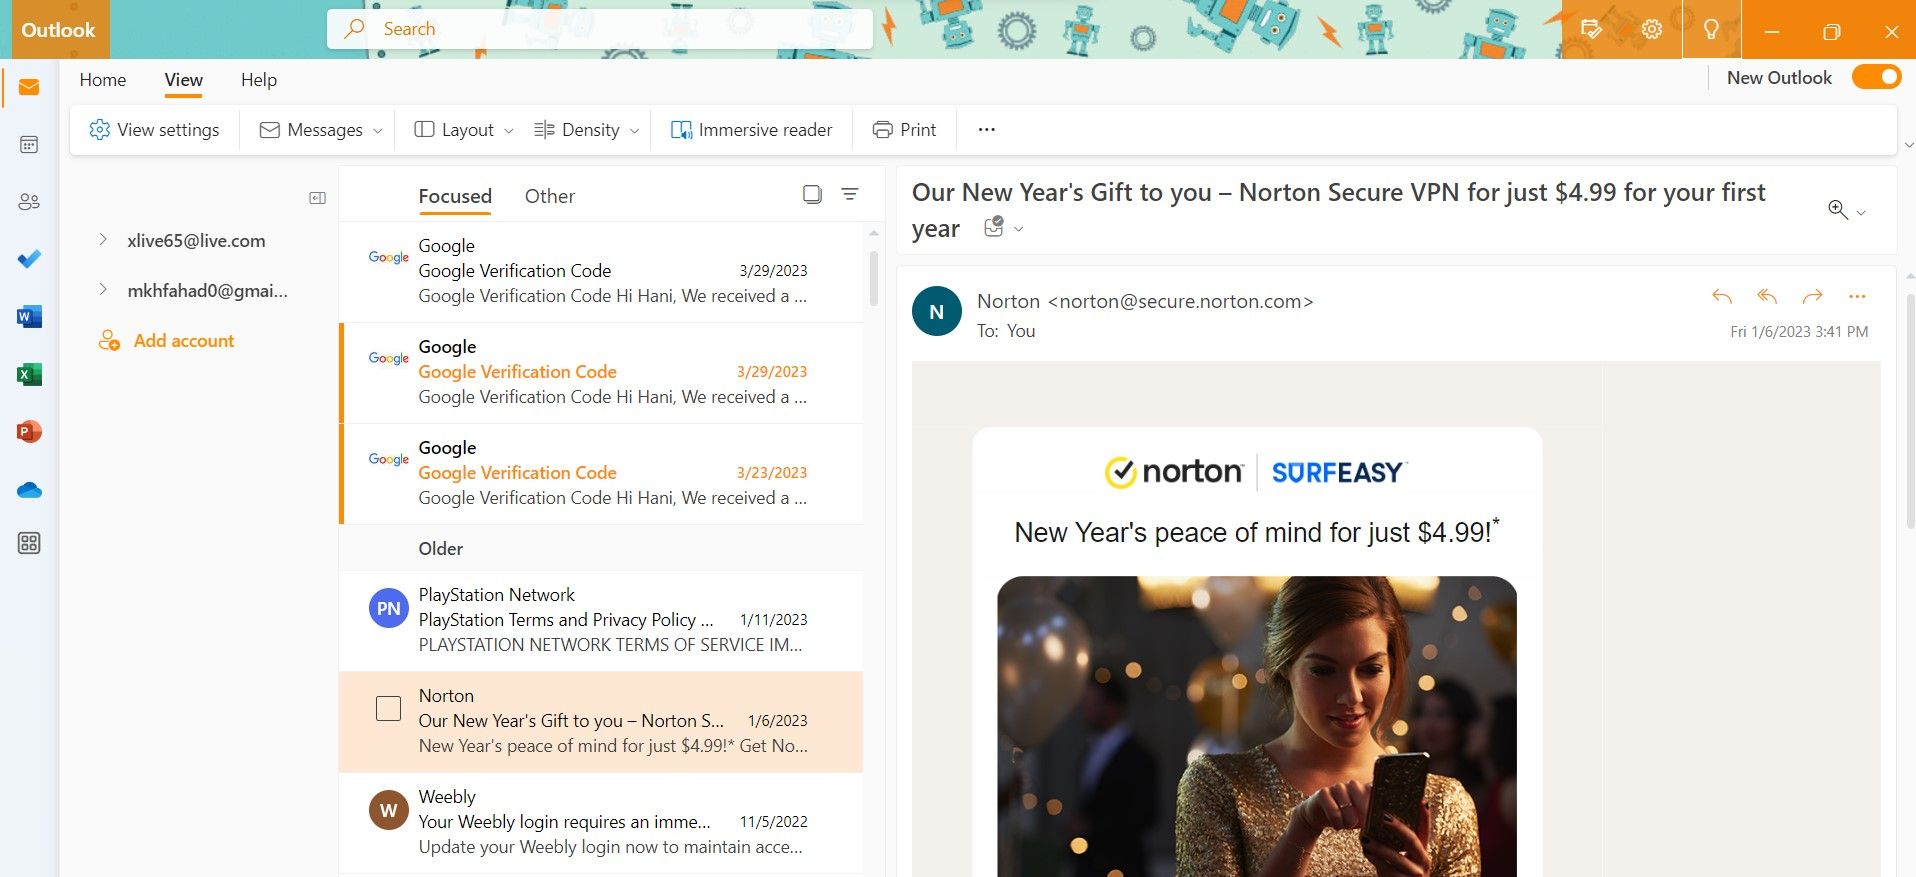The width and height of the screenshot is (1916, 877).
Task: Click Add account
Action: click(x=166, y=340)
